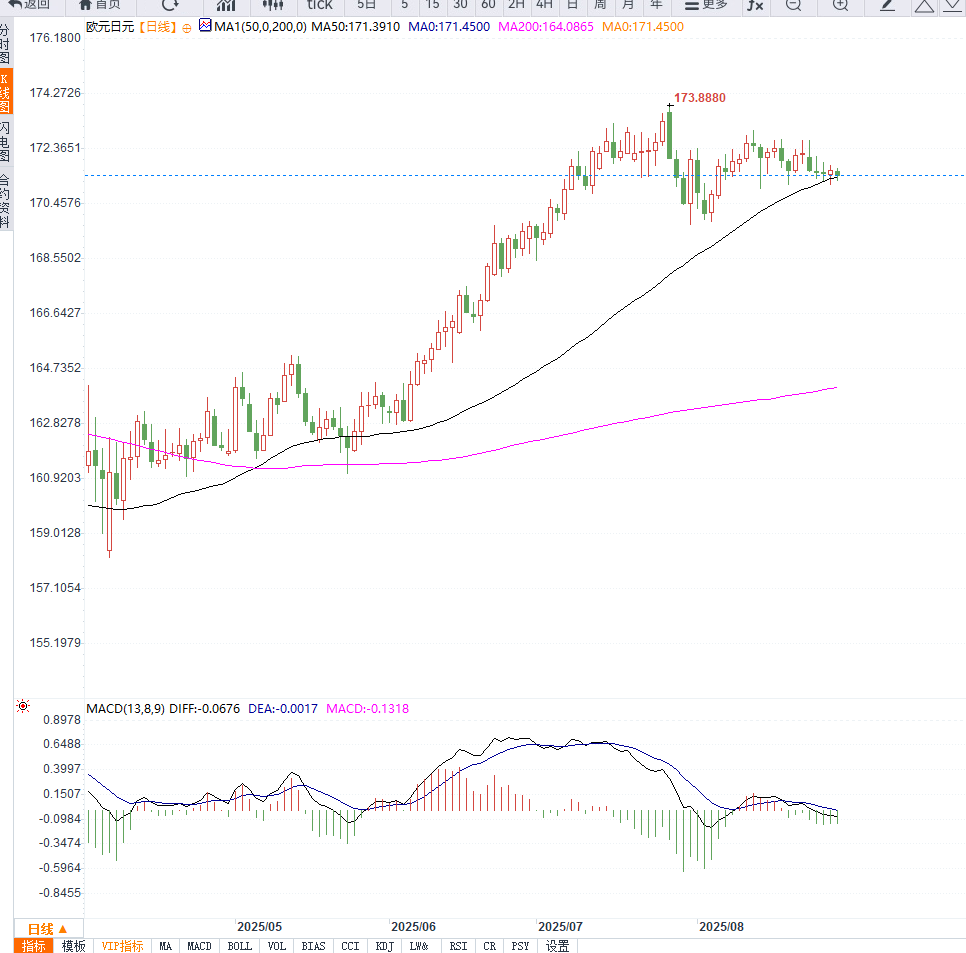This screenshot has width=966, height=953.
Task: Select 5-minute timeframe
Action: click(404, 5)
